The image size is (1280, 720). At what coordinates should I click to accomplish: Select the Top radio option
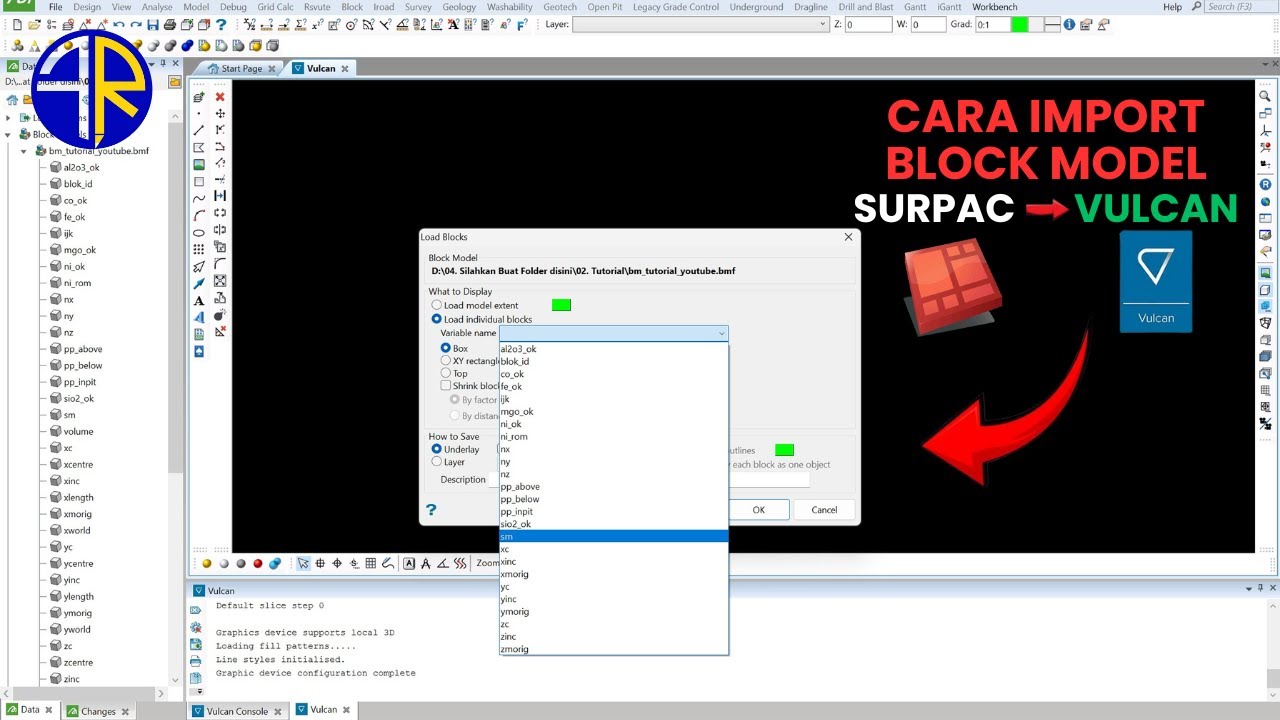[445, 373]
